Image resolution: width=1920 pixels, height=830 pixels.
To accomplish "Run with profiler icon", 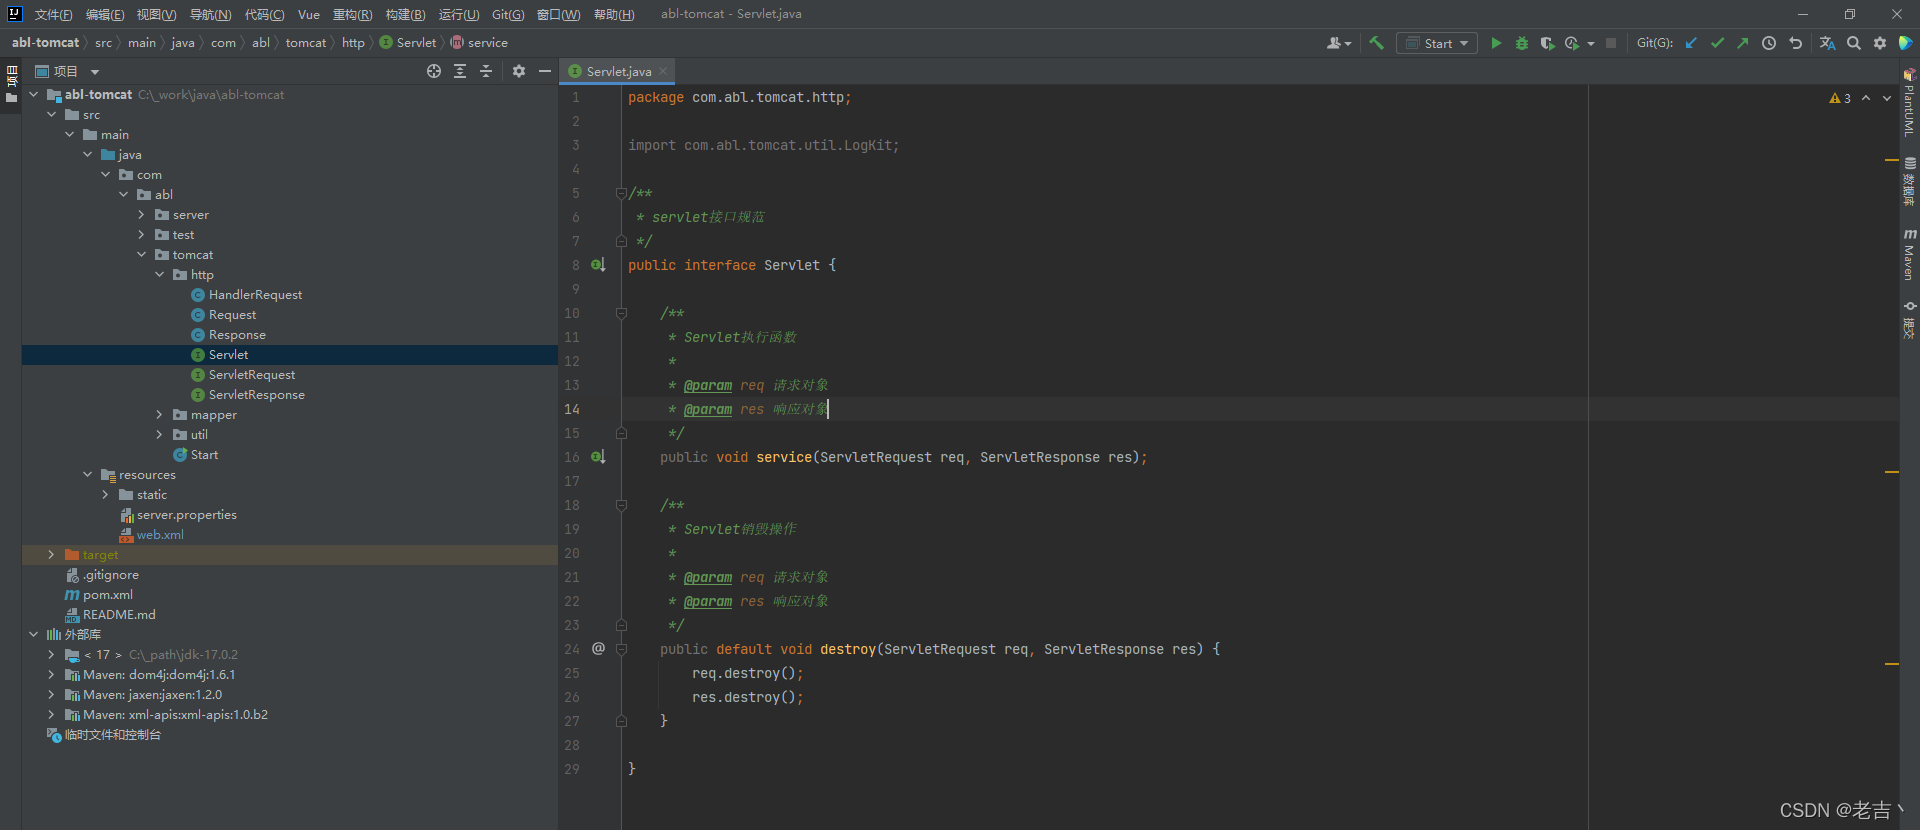I will (1572, 43).
